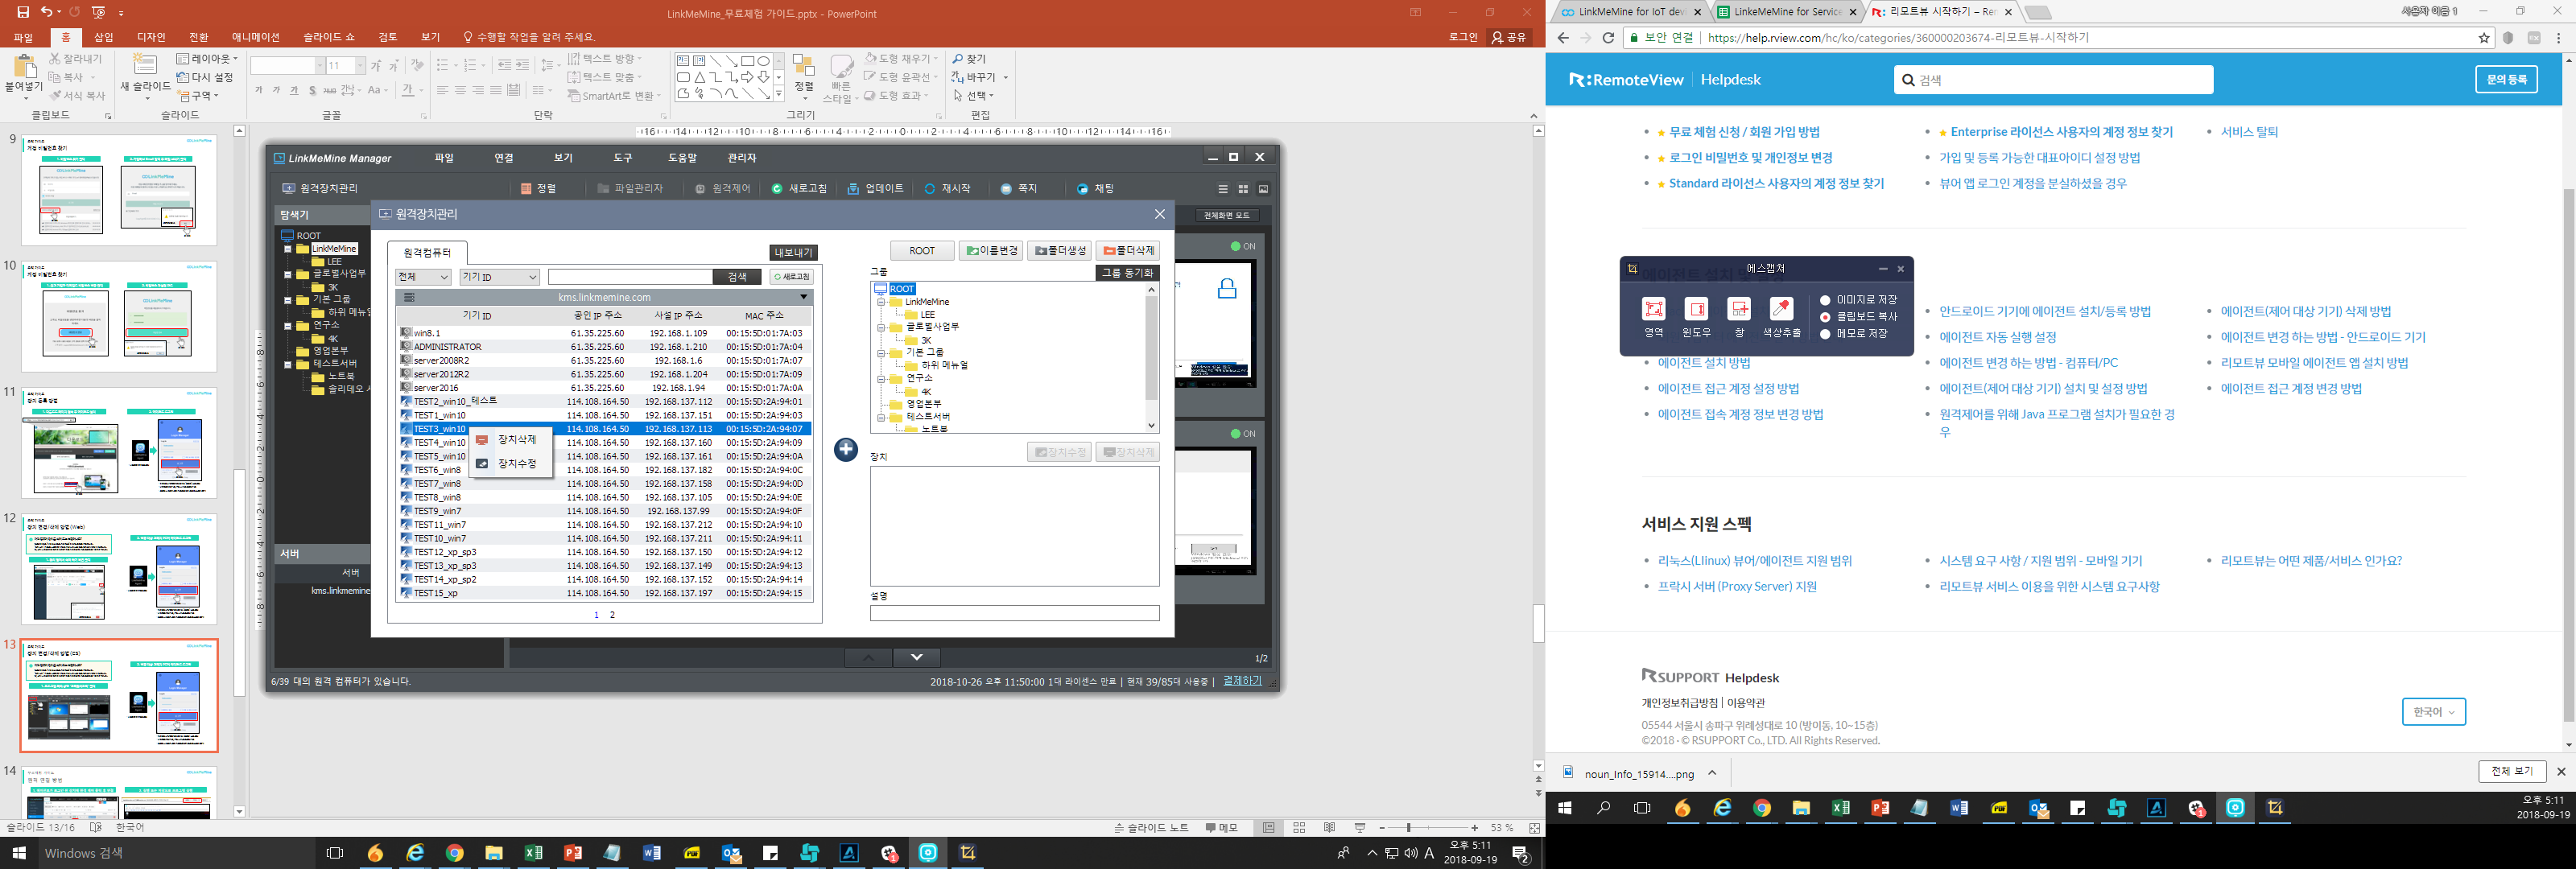The height and width of the screenshot is (869, 2576).
Task: Select 이미지로 저장 radio option
Action: tap(1825, 300)
